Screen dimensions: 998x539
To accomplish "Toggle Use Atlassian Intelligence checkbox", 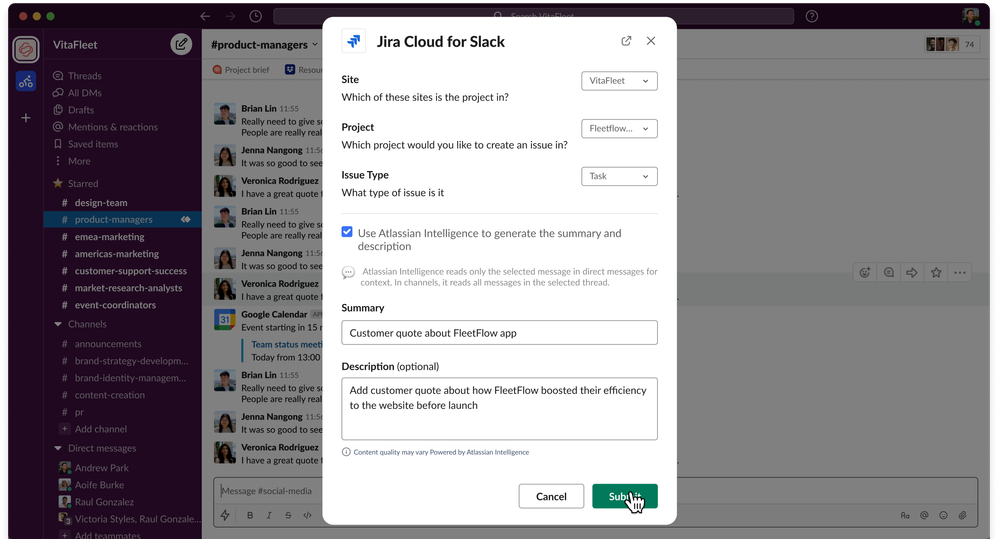I will [x=347, y=232].
